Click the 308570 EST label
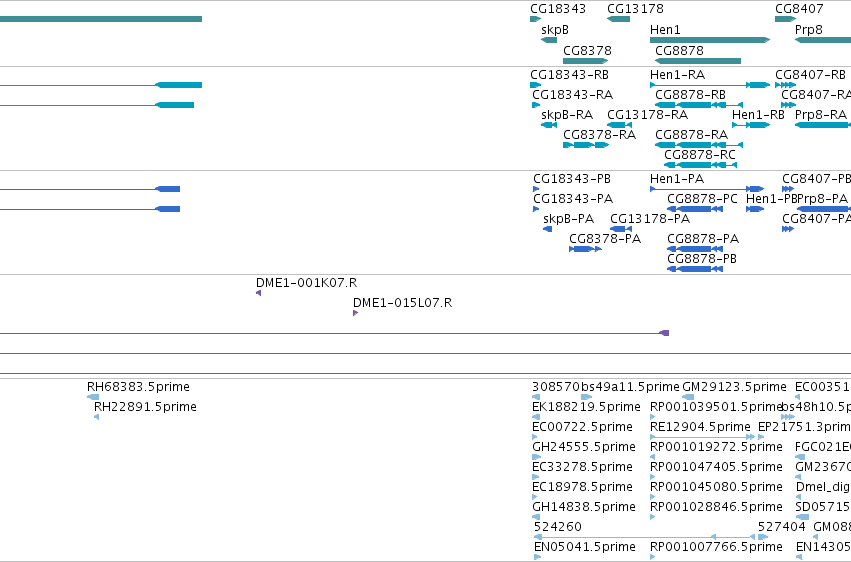This screenshot has width=851, height=562. pos(556,387)
